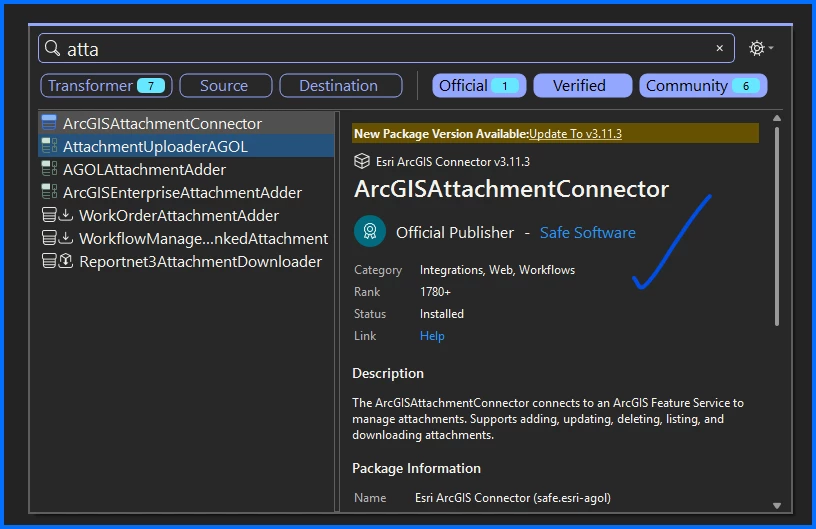This screenshot has width=816, height=529.
Task: Click the details scrollbar up arrow
Action: click(x=777, y=118)
